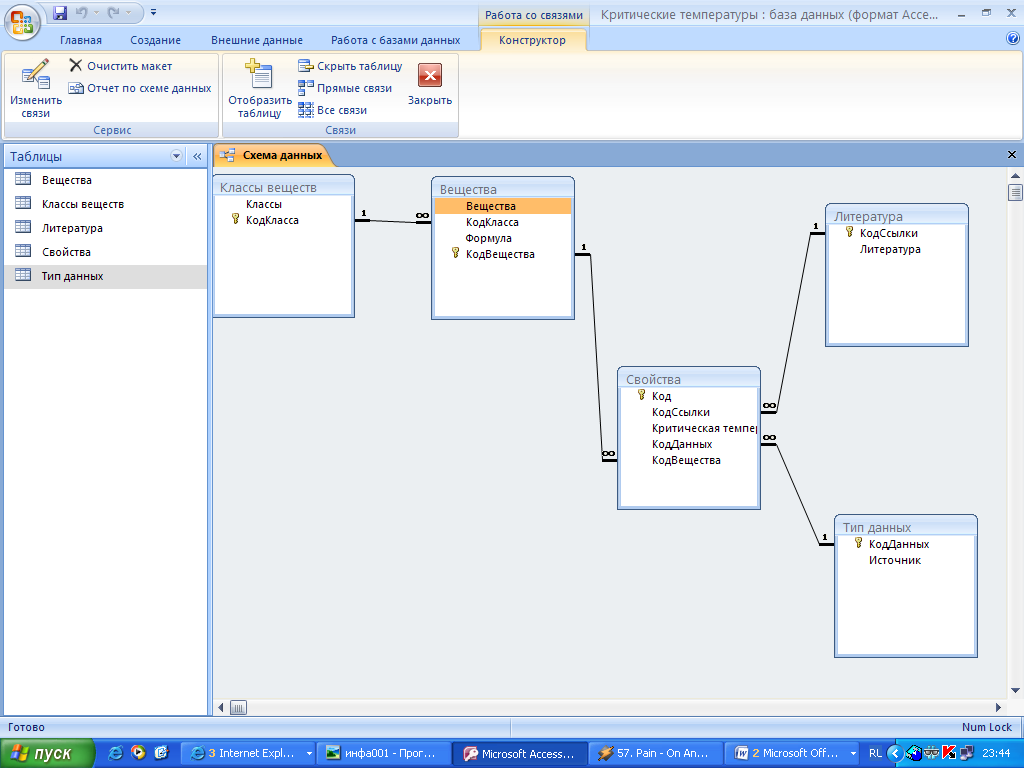Click horizontal scrollbar left arrow
This screenshot has height=768, width=1024.
tap(221, 707)
